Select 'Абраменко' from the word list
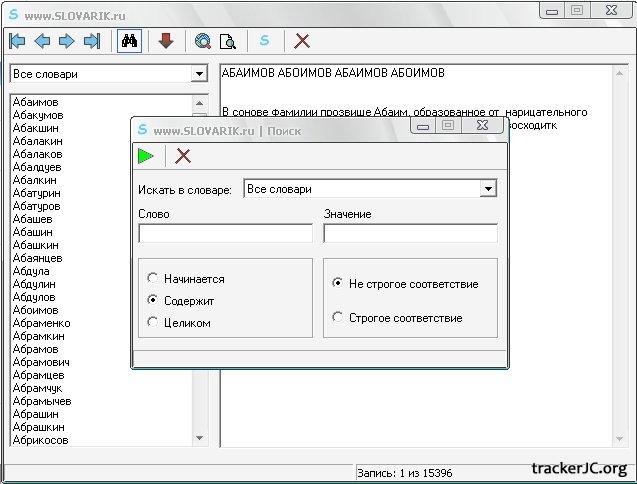The width and height of the screenshot is (637, 484). tap(41, 323)
